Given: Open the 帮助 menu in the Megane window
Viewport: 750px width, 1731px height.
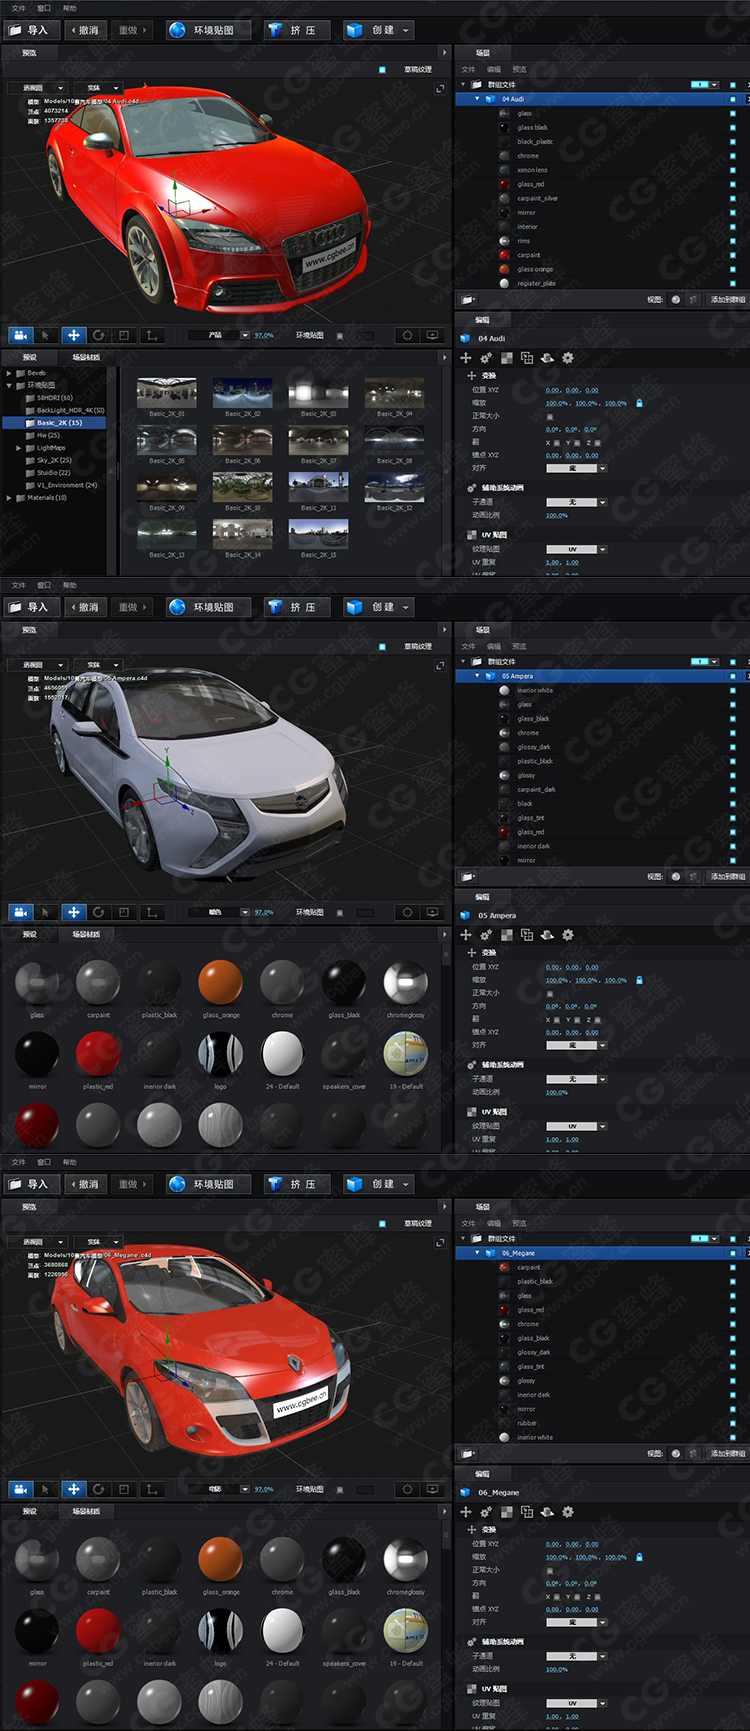Looking at the screenshot, I should click(x=69, y=1162).
